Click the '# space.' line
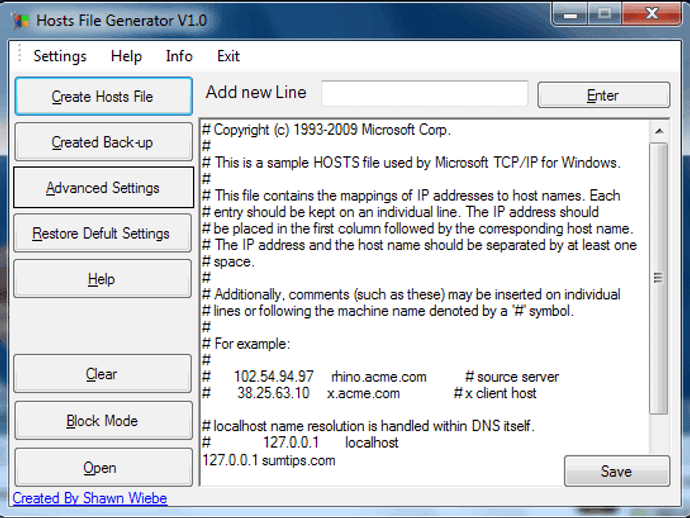Screen dimensions: 690x518 pyautogui.click(x=228, y=262)
